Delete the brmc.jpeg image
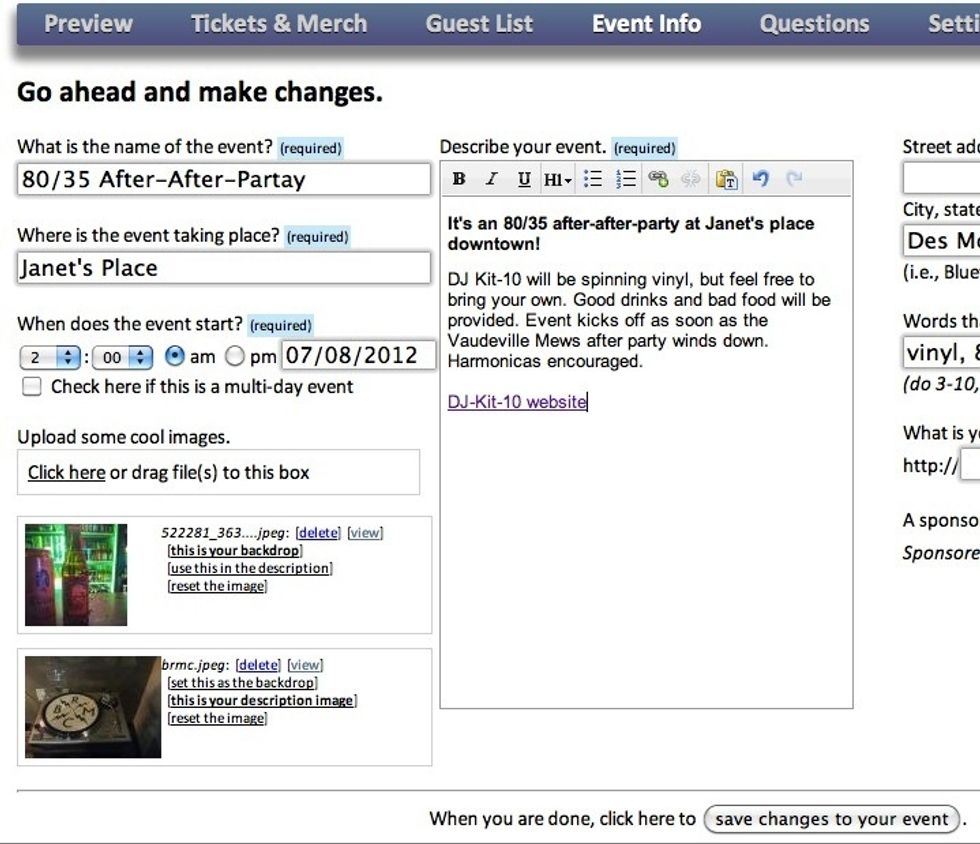This screenshot has height=844, width=980. (258, 665)
